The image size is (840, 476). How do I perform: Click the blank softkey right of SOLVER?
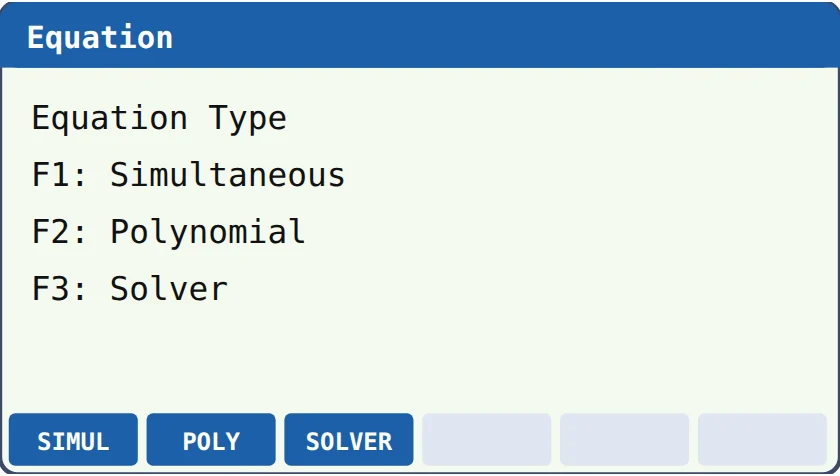[486, 440]
